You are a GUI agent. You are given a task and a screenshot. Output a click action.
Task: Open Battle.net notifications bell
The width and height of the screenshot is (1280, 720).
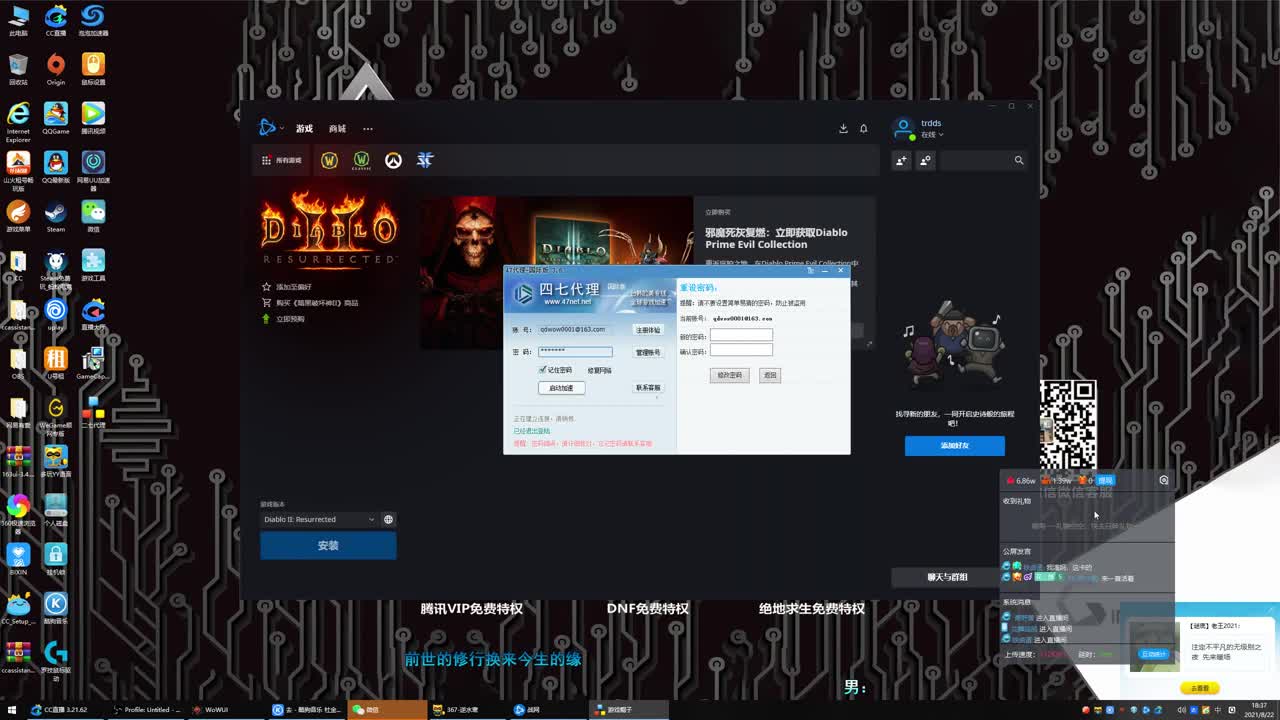864,128
